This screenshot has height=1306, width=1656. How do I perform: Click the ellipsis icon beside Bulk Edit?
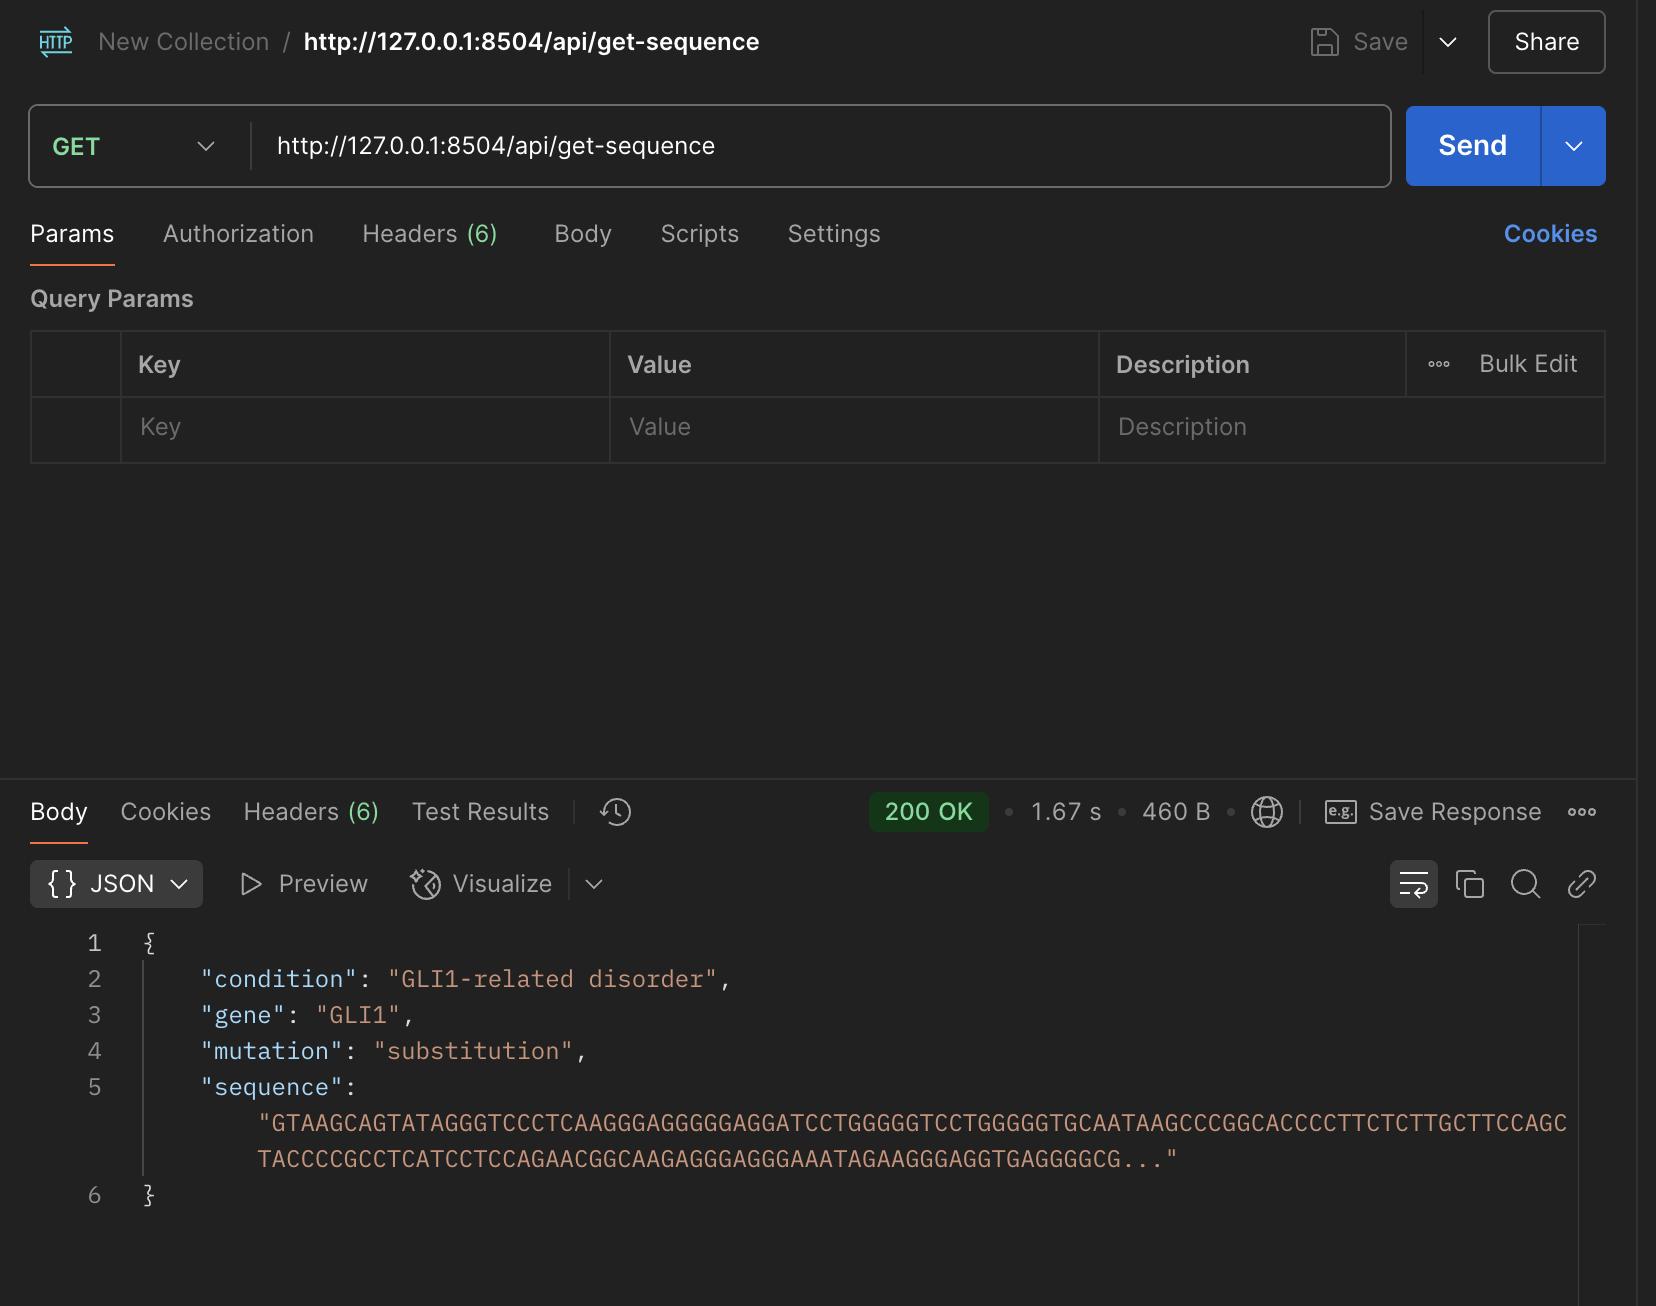coord(1438,364)
